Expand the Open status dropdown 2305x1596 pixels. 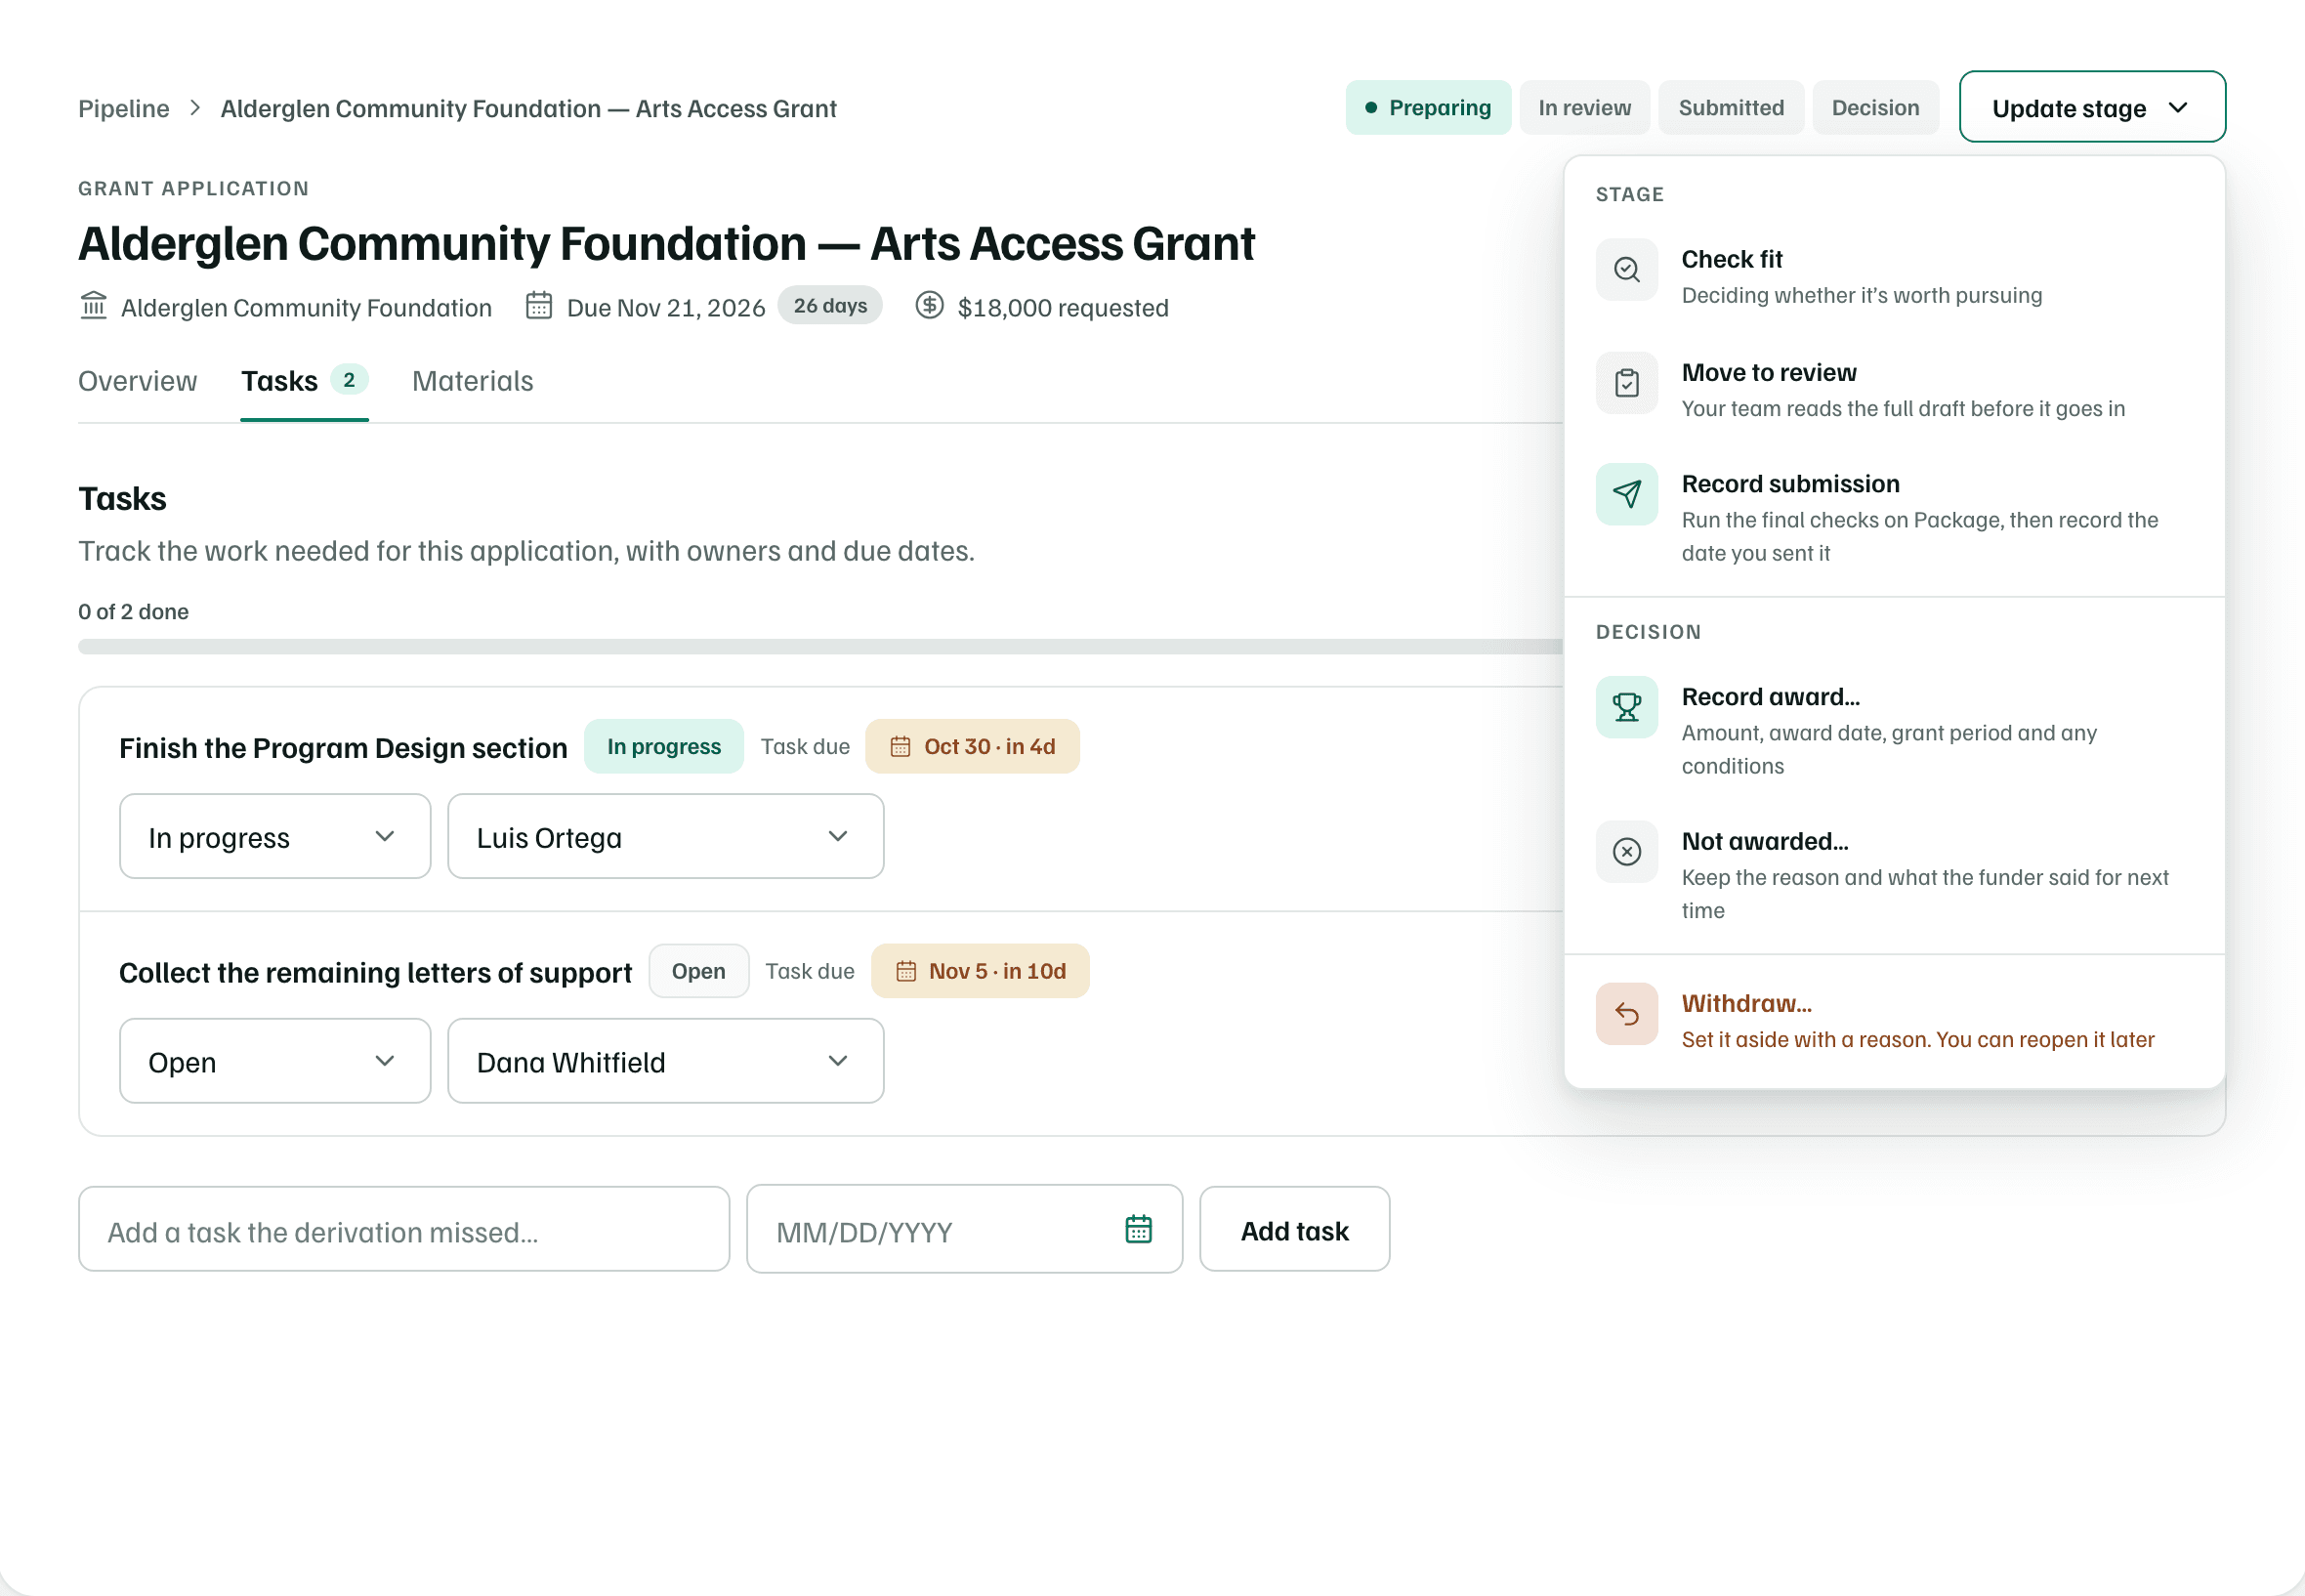tap(275, 1061)
